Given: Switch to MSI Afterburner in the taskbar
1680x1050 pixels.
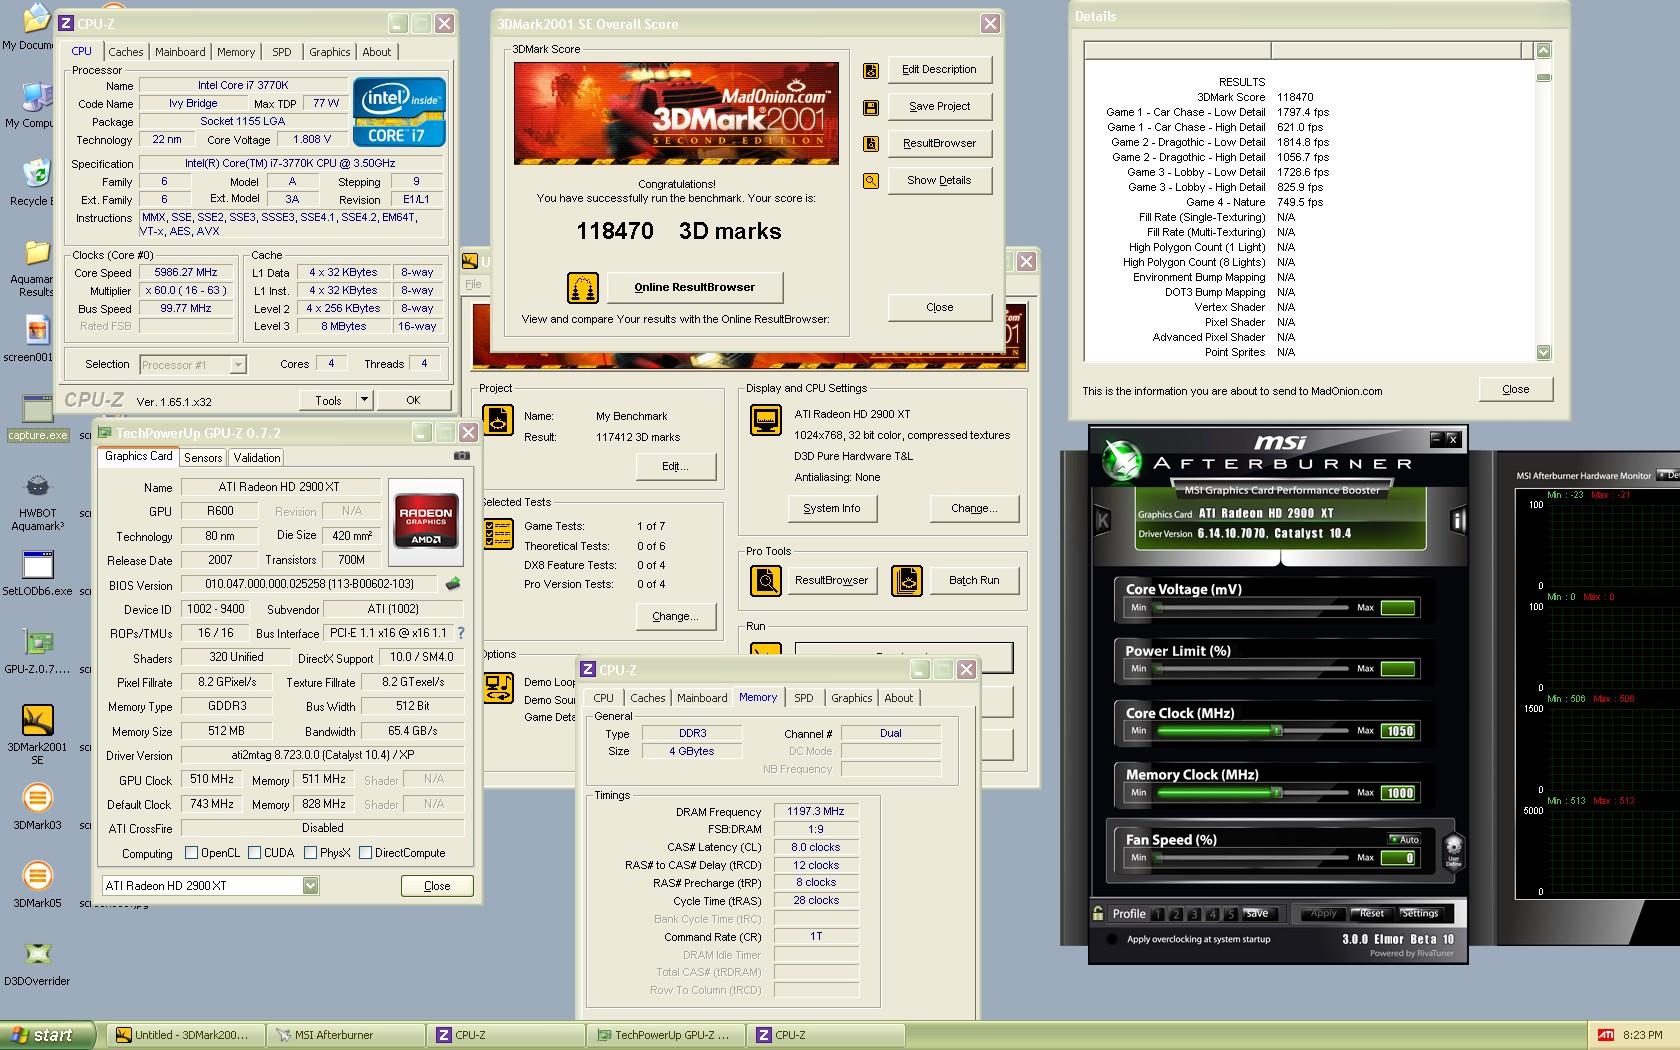Looking at the screenshot, I should 346,1035.
